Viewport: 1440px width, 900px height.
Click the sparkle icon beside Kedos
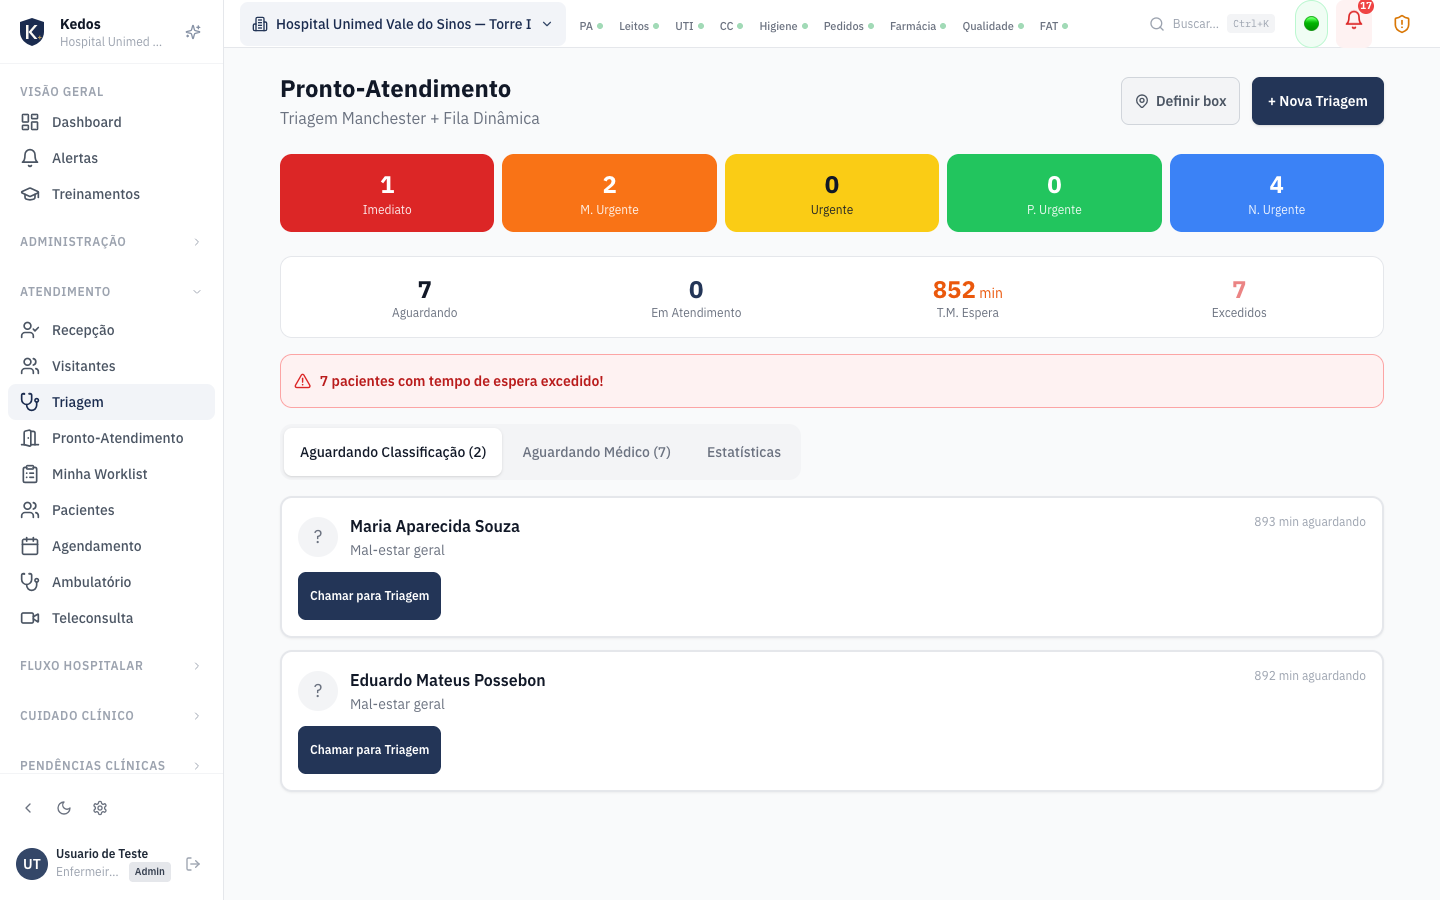[193, 32]
